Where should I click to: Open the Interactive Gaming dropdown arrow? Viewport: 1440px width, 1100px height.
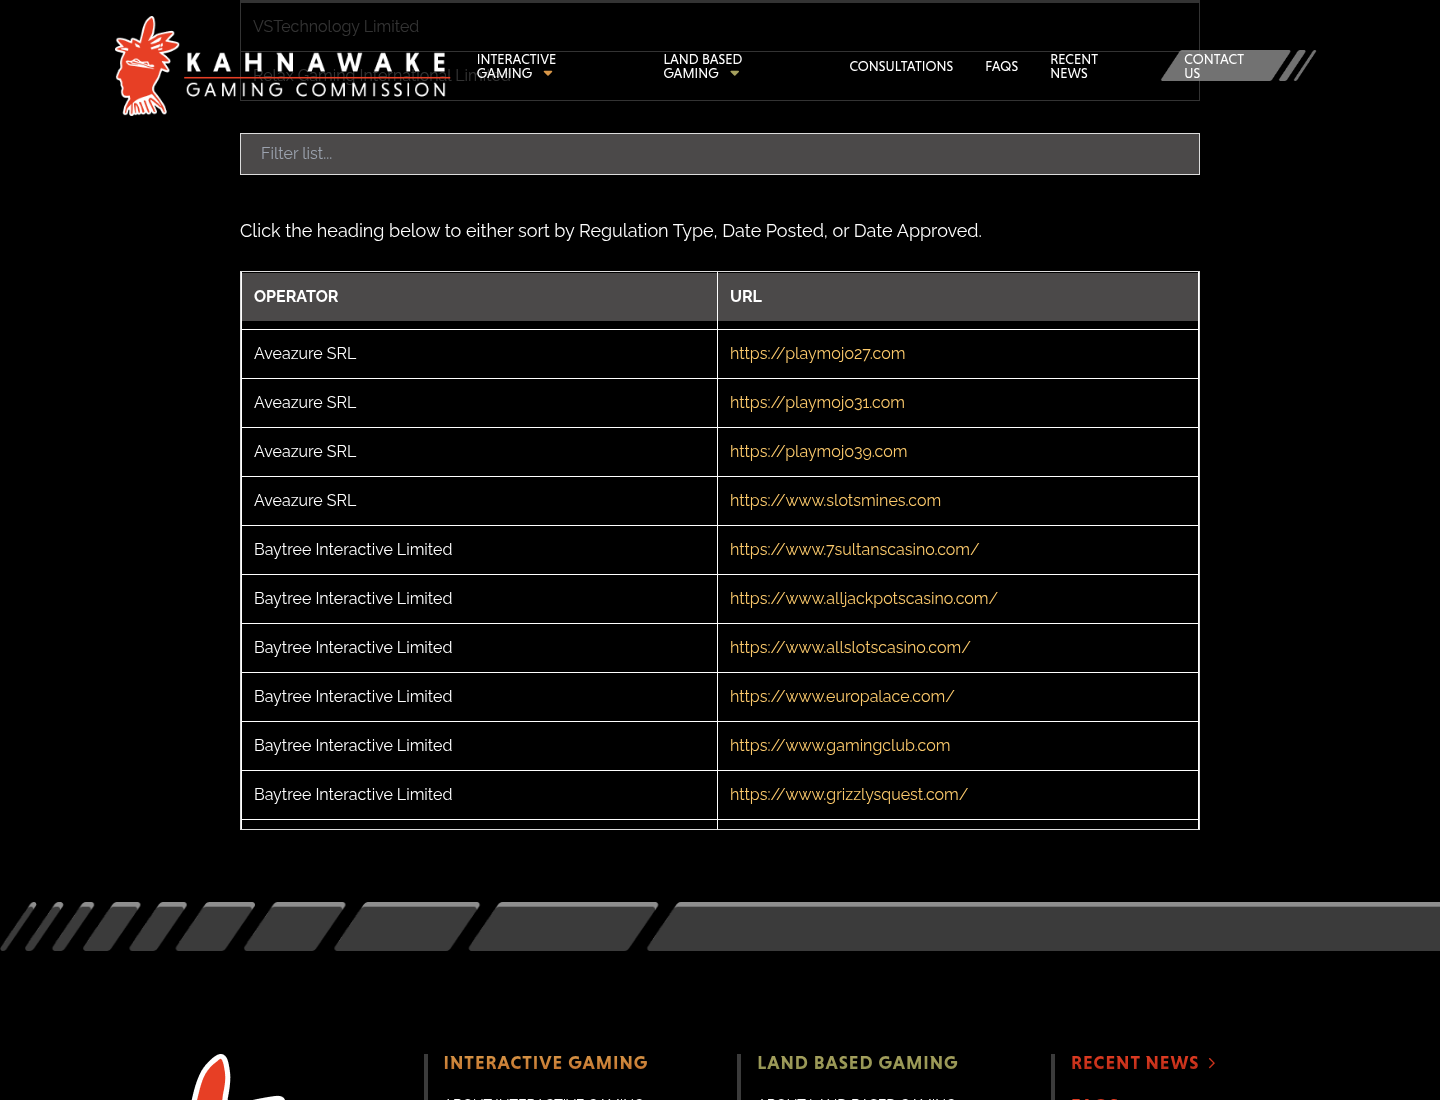(548, 73)
